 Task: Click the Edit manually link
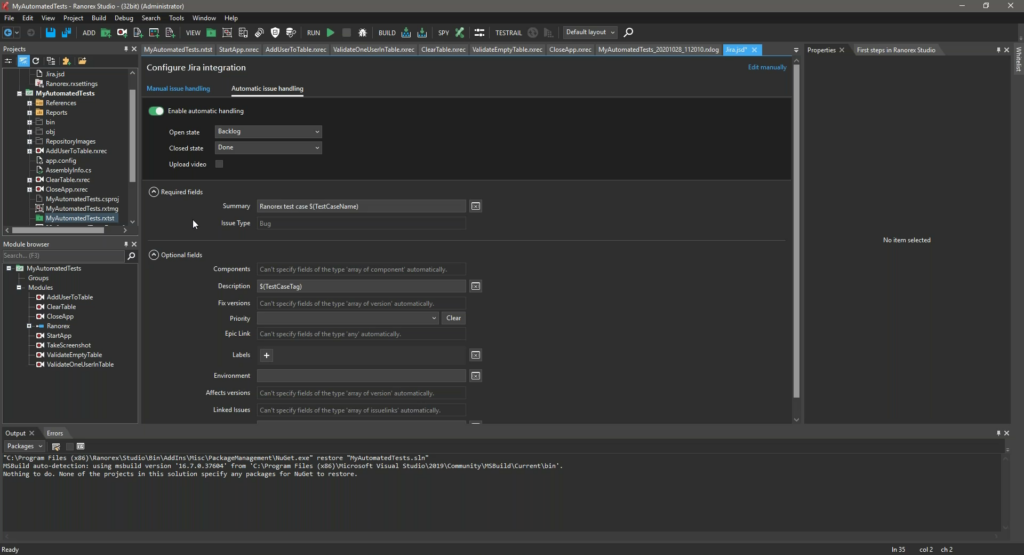[x=767, y=67]
